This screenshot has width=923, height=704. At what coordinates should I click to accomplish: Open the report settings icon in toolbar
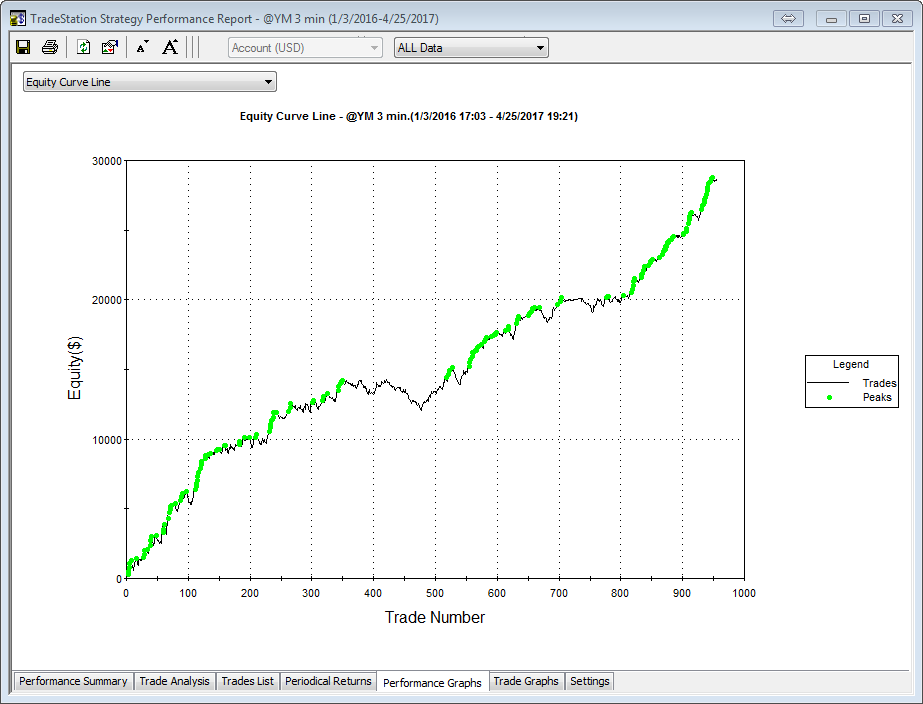(x=110, y=47)
